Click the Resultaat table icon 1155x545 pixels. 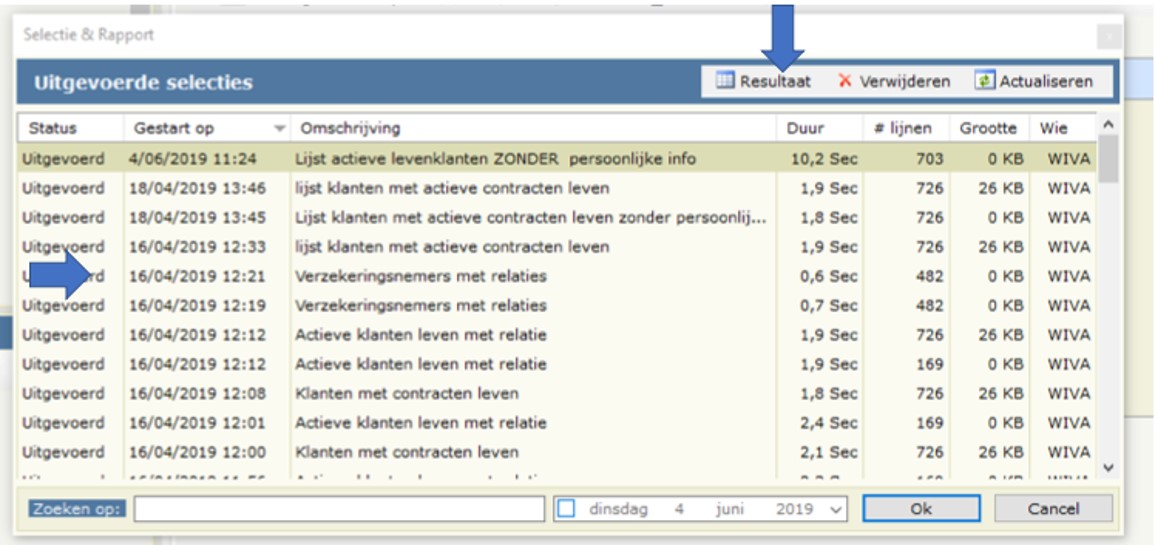(725, 82)
